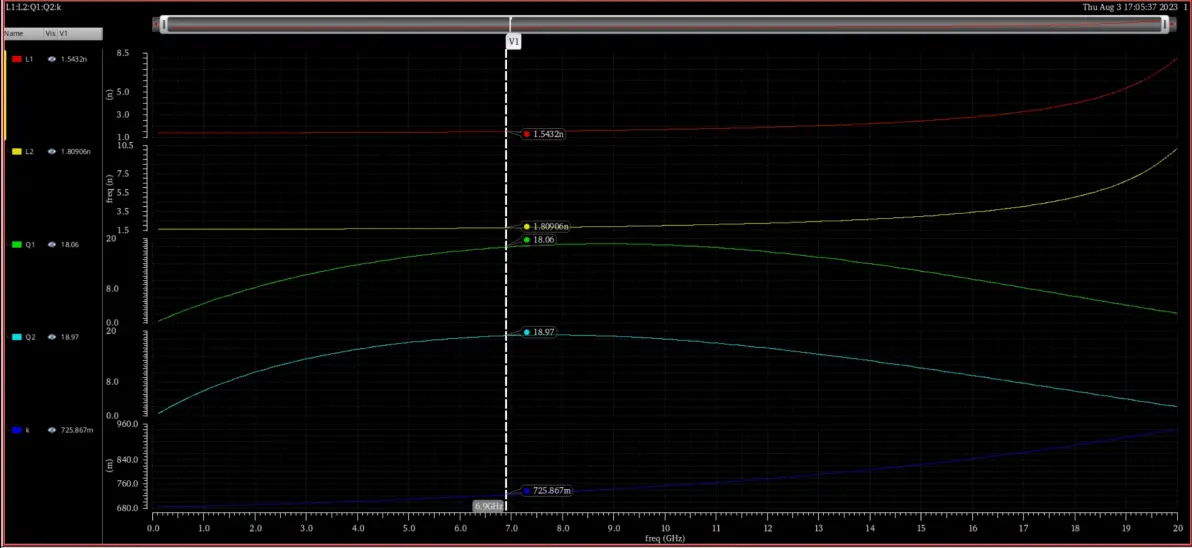Grab the left handle of zoom range slider

click(x=163, y=24)
